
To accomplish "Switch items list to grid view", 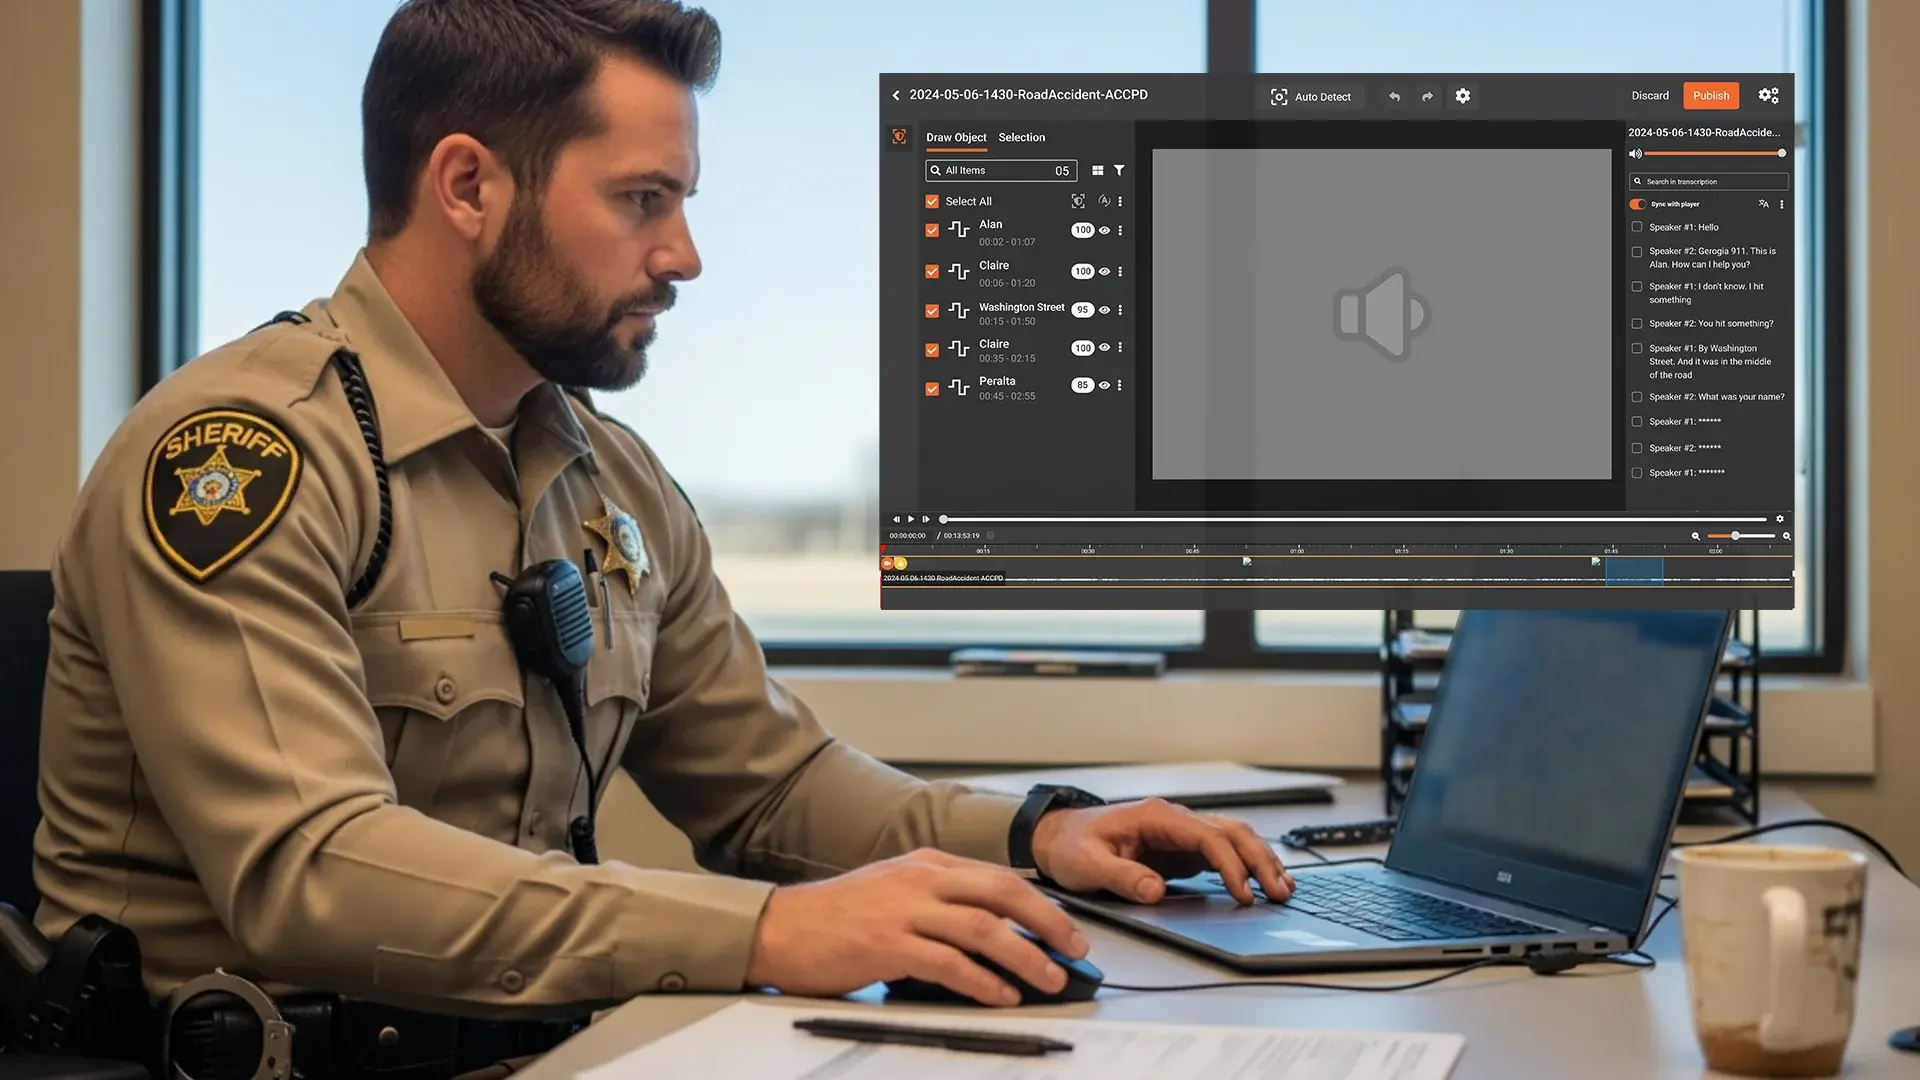I will click(x=1098, y=171).
